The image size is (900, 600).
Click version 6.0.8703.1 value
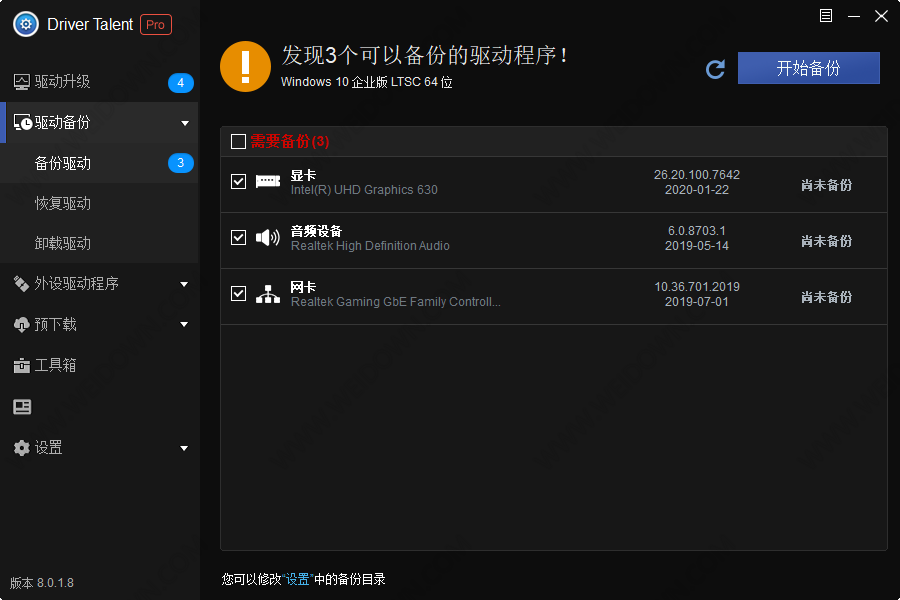(697, 231)
